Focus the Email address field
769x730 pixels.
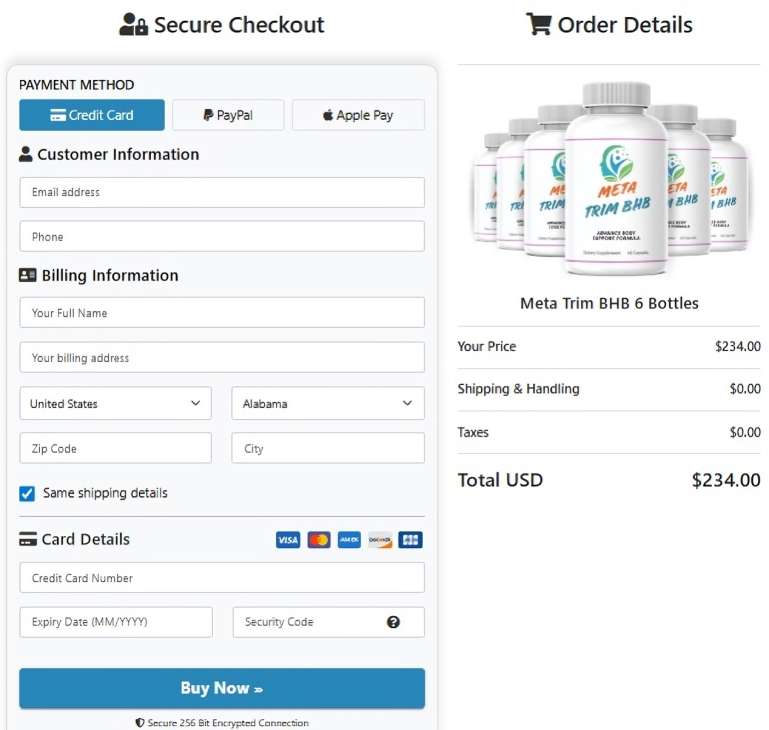[222, 192]
